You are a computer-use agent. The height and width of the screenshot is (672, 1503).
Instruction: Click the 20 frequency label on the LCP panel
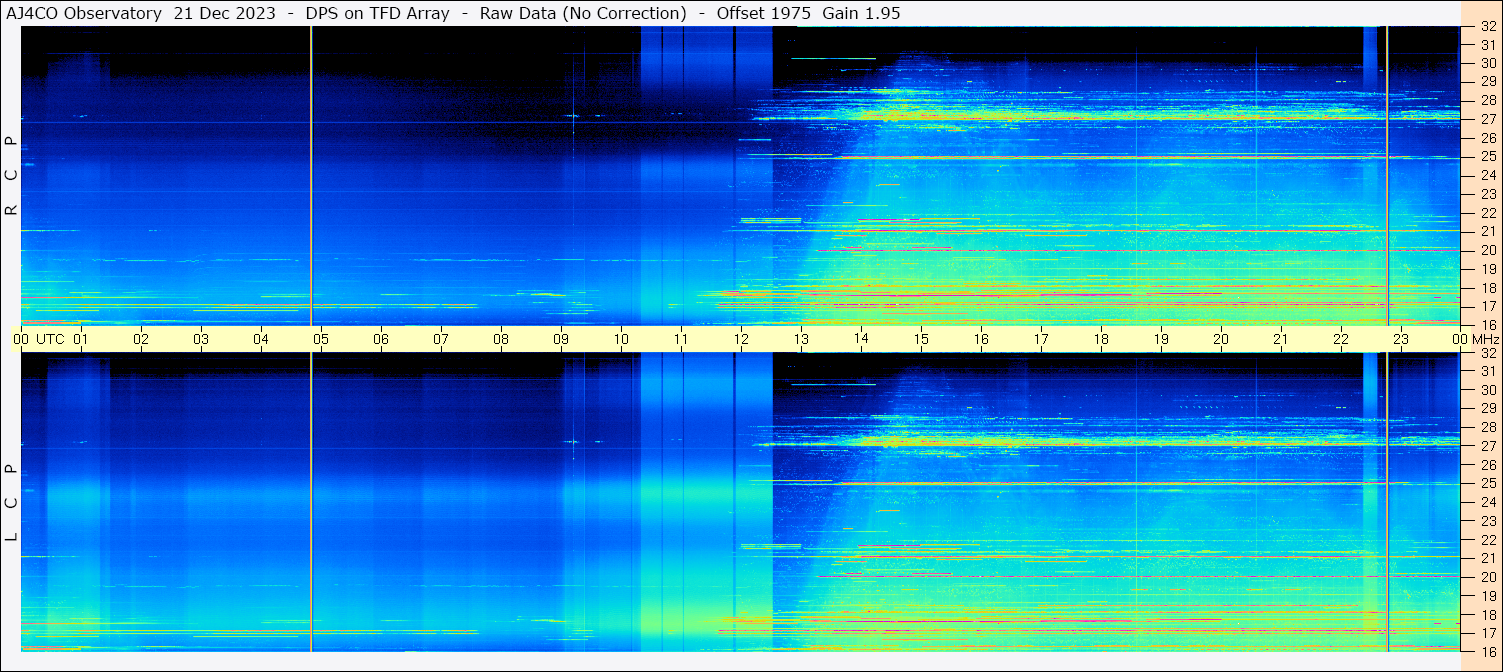click(x=1488, y=577)
